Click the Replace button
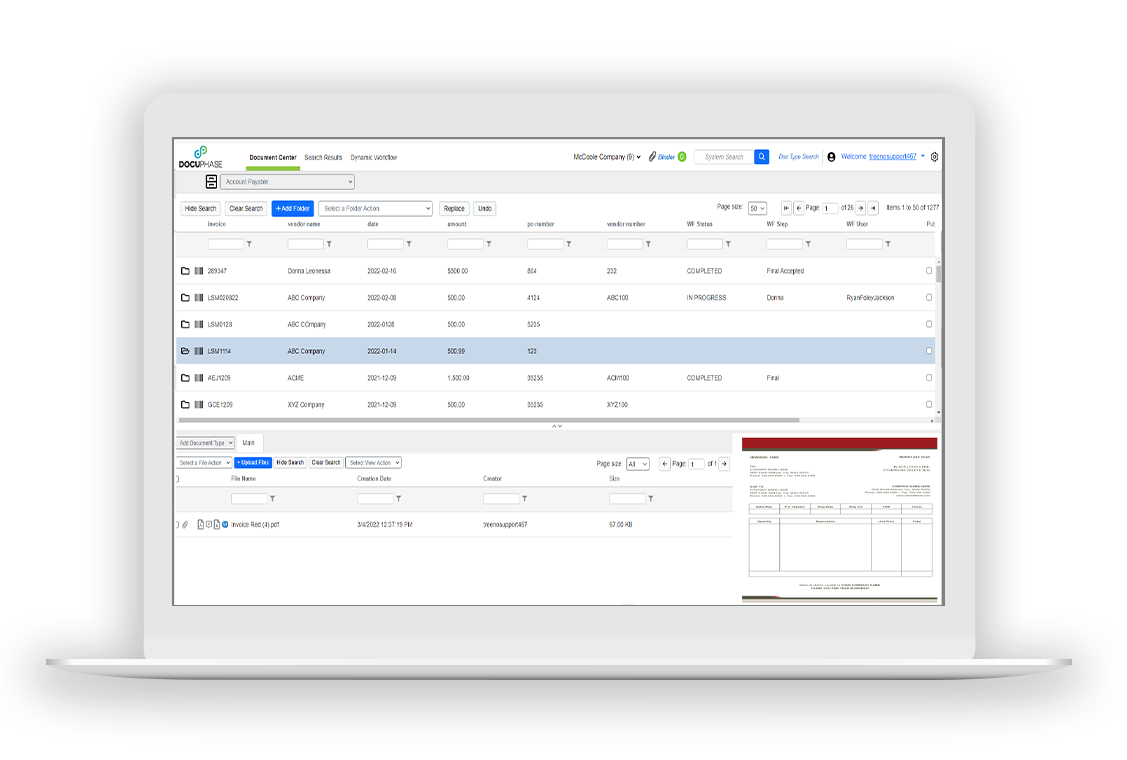The width and height of the screenshot is (1127, 760). pyautogui.click(x=454, y=209)
